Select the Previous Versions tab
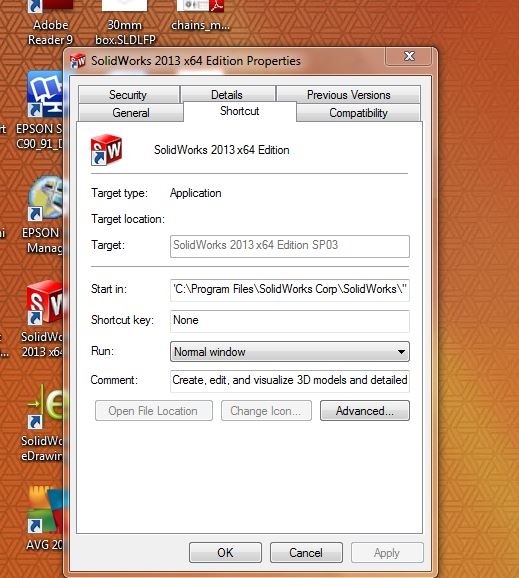This screenshot has width=519, height=578. pos(348,95)
